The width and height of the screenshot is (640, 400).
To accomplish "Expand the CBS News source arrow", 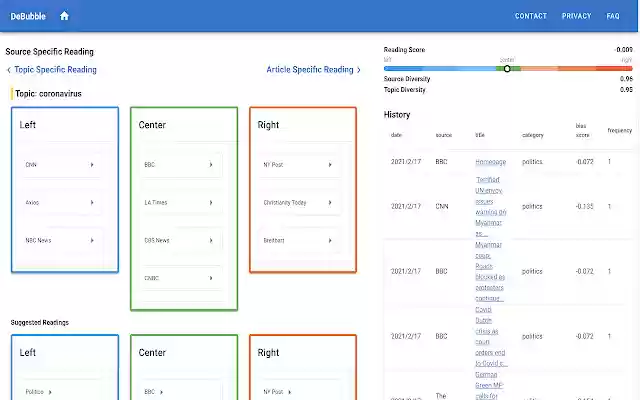I will tap(211, 240).
